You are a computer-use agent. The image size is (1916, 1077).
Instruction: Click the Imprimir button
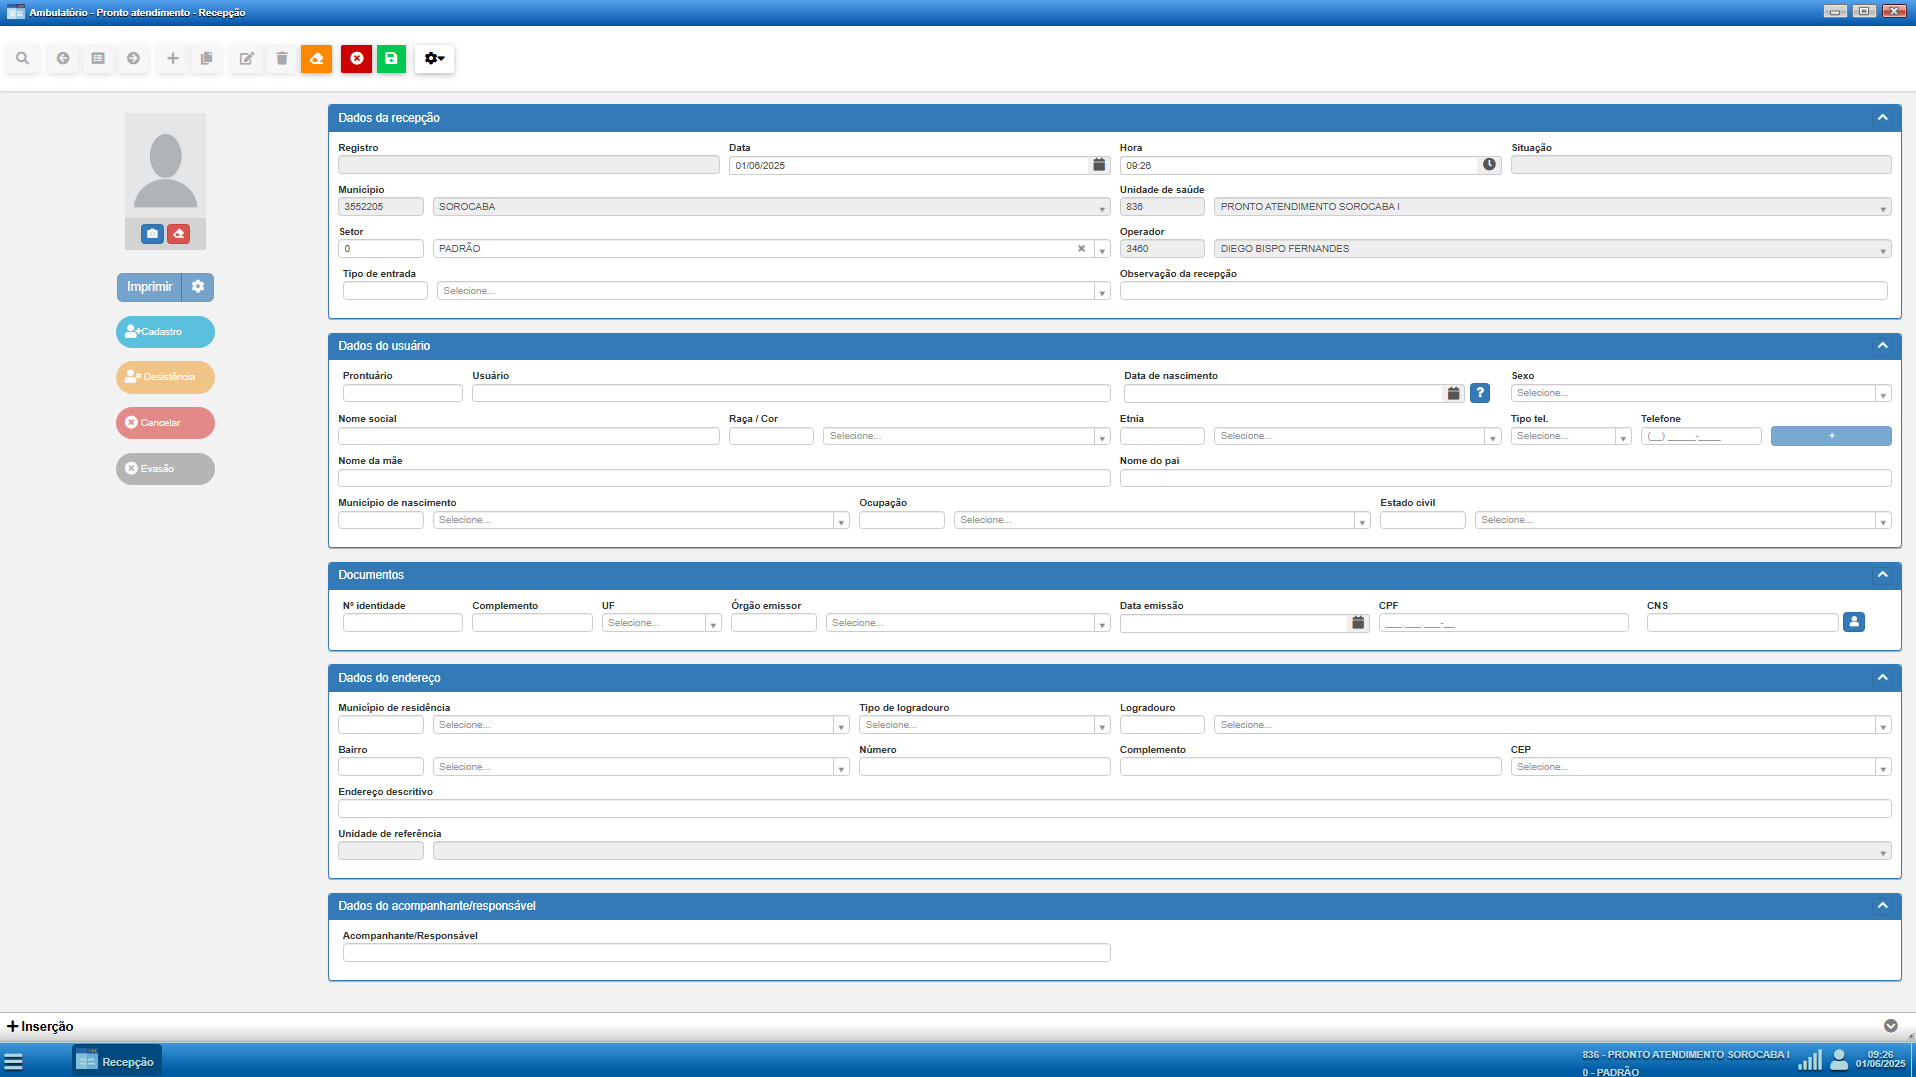[x=149, y=287]
